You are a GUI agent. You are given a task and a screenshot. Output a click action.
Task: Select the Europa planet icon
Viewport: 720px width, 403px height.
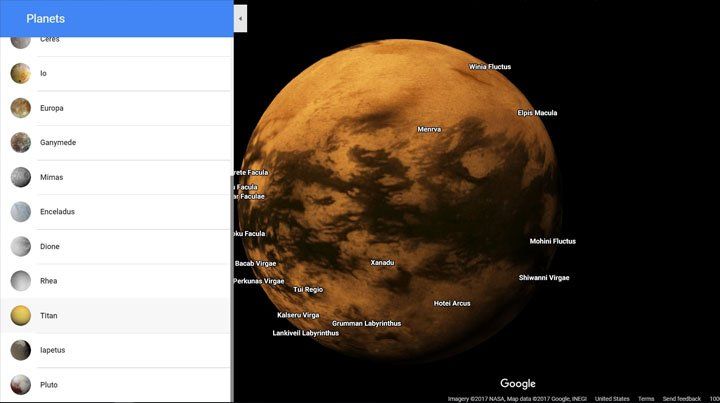pos(20,108)
